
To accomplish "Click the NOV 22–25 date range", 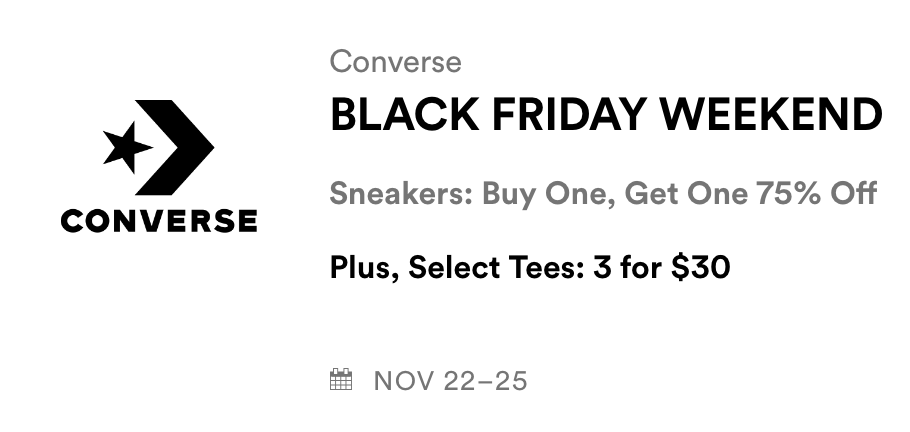I will point(450,381).
